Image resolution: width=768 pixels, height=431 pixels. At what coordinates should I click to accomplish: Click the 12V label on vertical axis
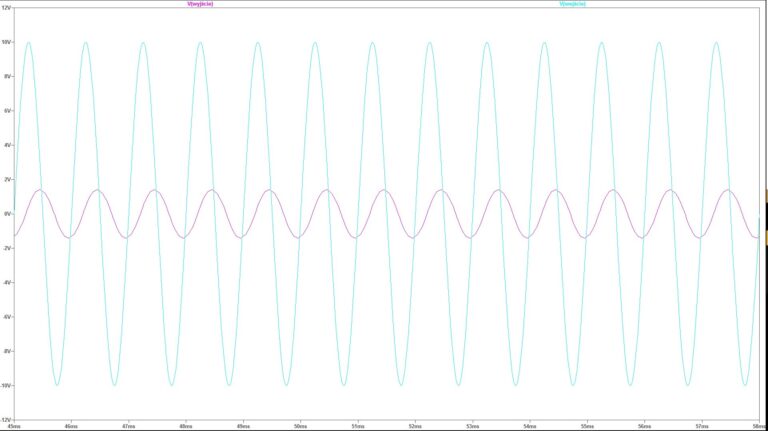(x=5, y=9)
